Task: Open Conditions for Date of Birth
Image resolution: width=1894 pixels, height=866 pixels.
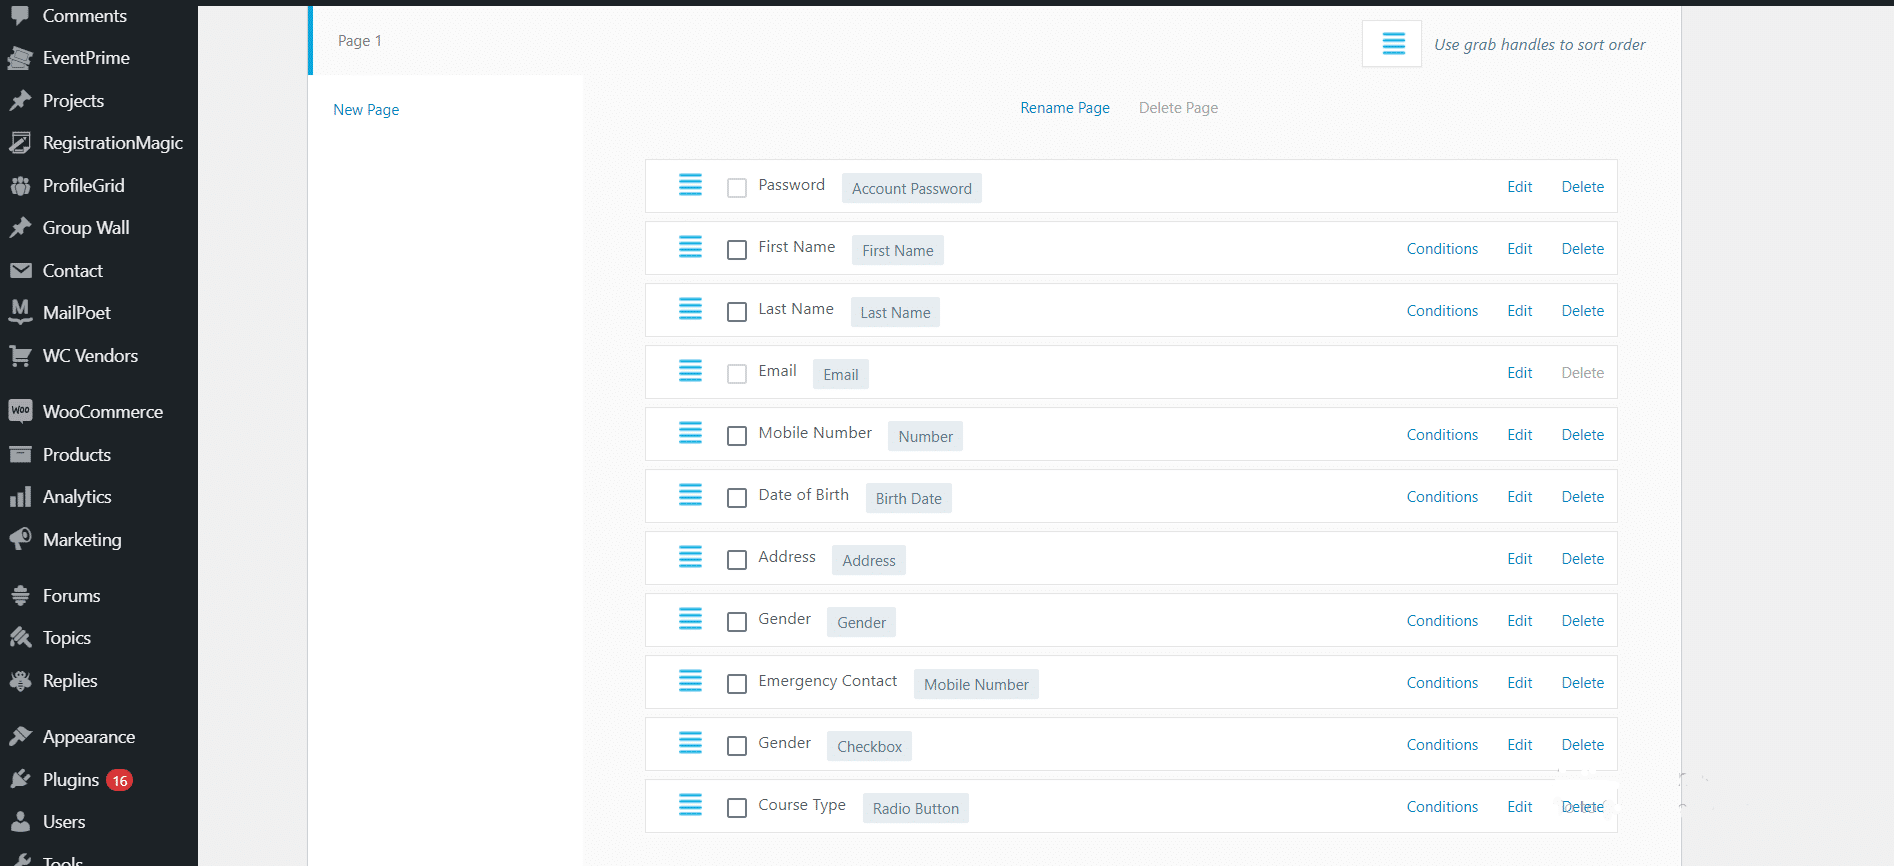Action: (1442, 497)
